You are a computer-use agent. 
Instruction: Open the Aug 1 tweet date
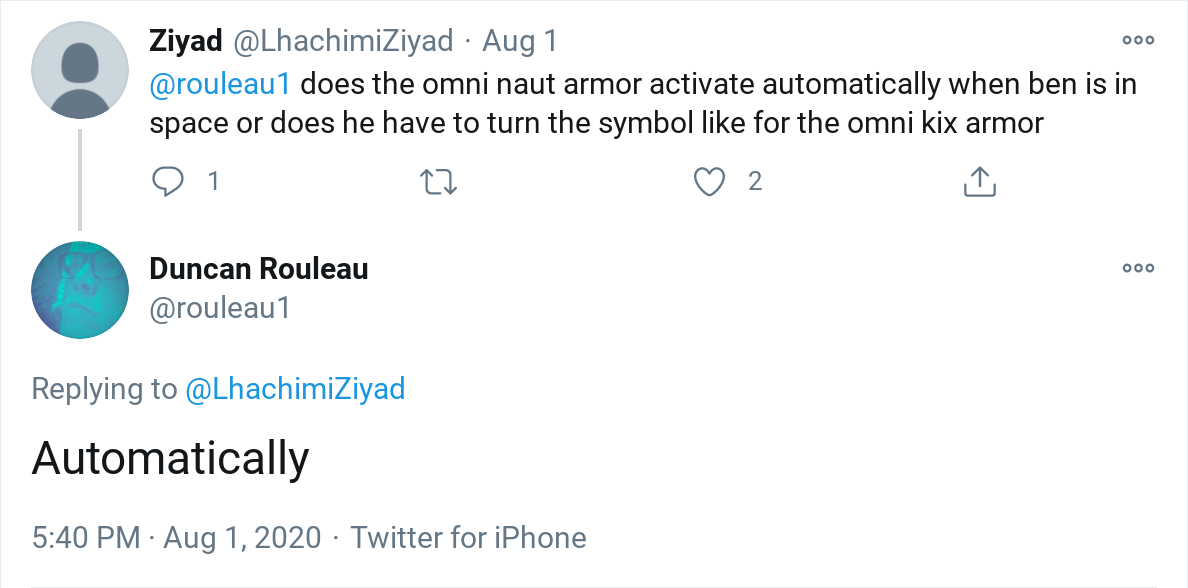point(520,41)
